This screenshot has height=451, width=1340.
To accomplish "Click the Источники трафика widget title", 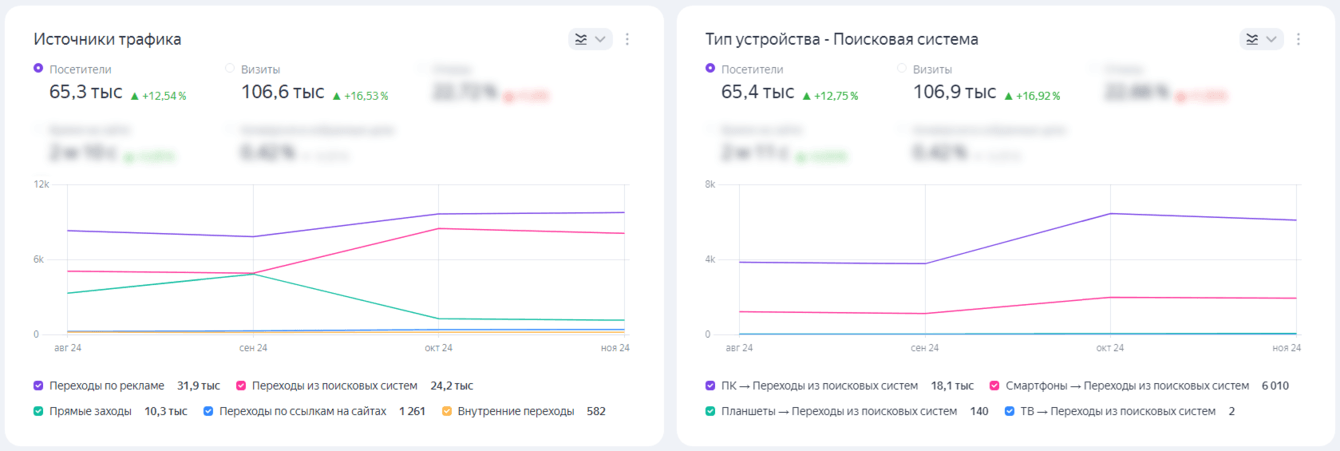I will tap(107, 39).
